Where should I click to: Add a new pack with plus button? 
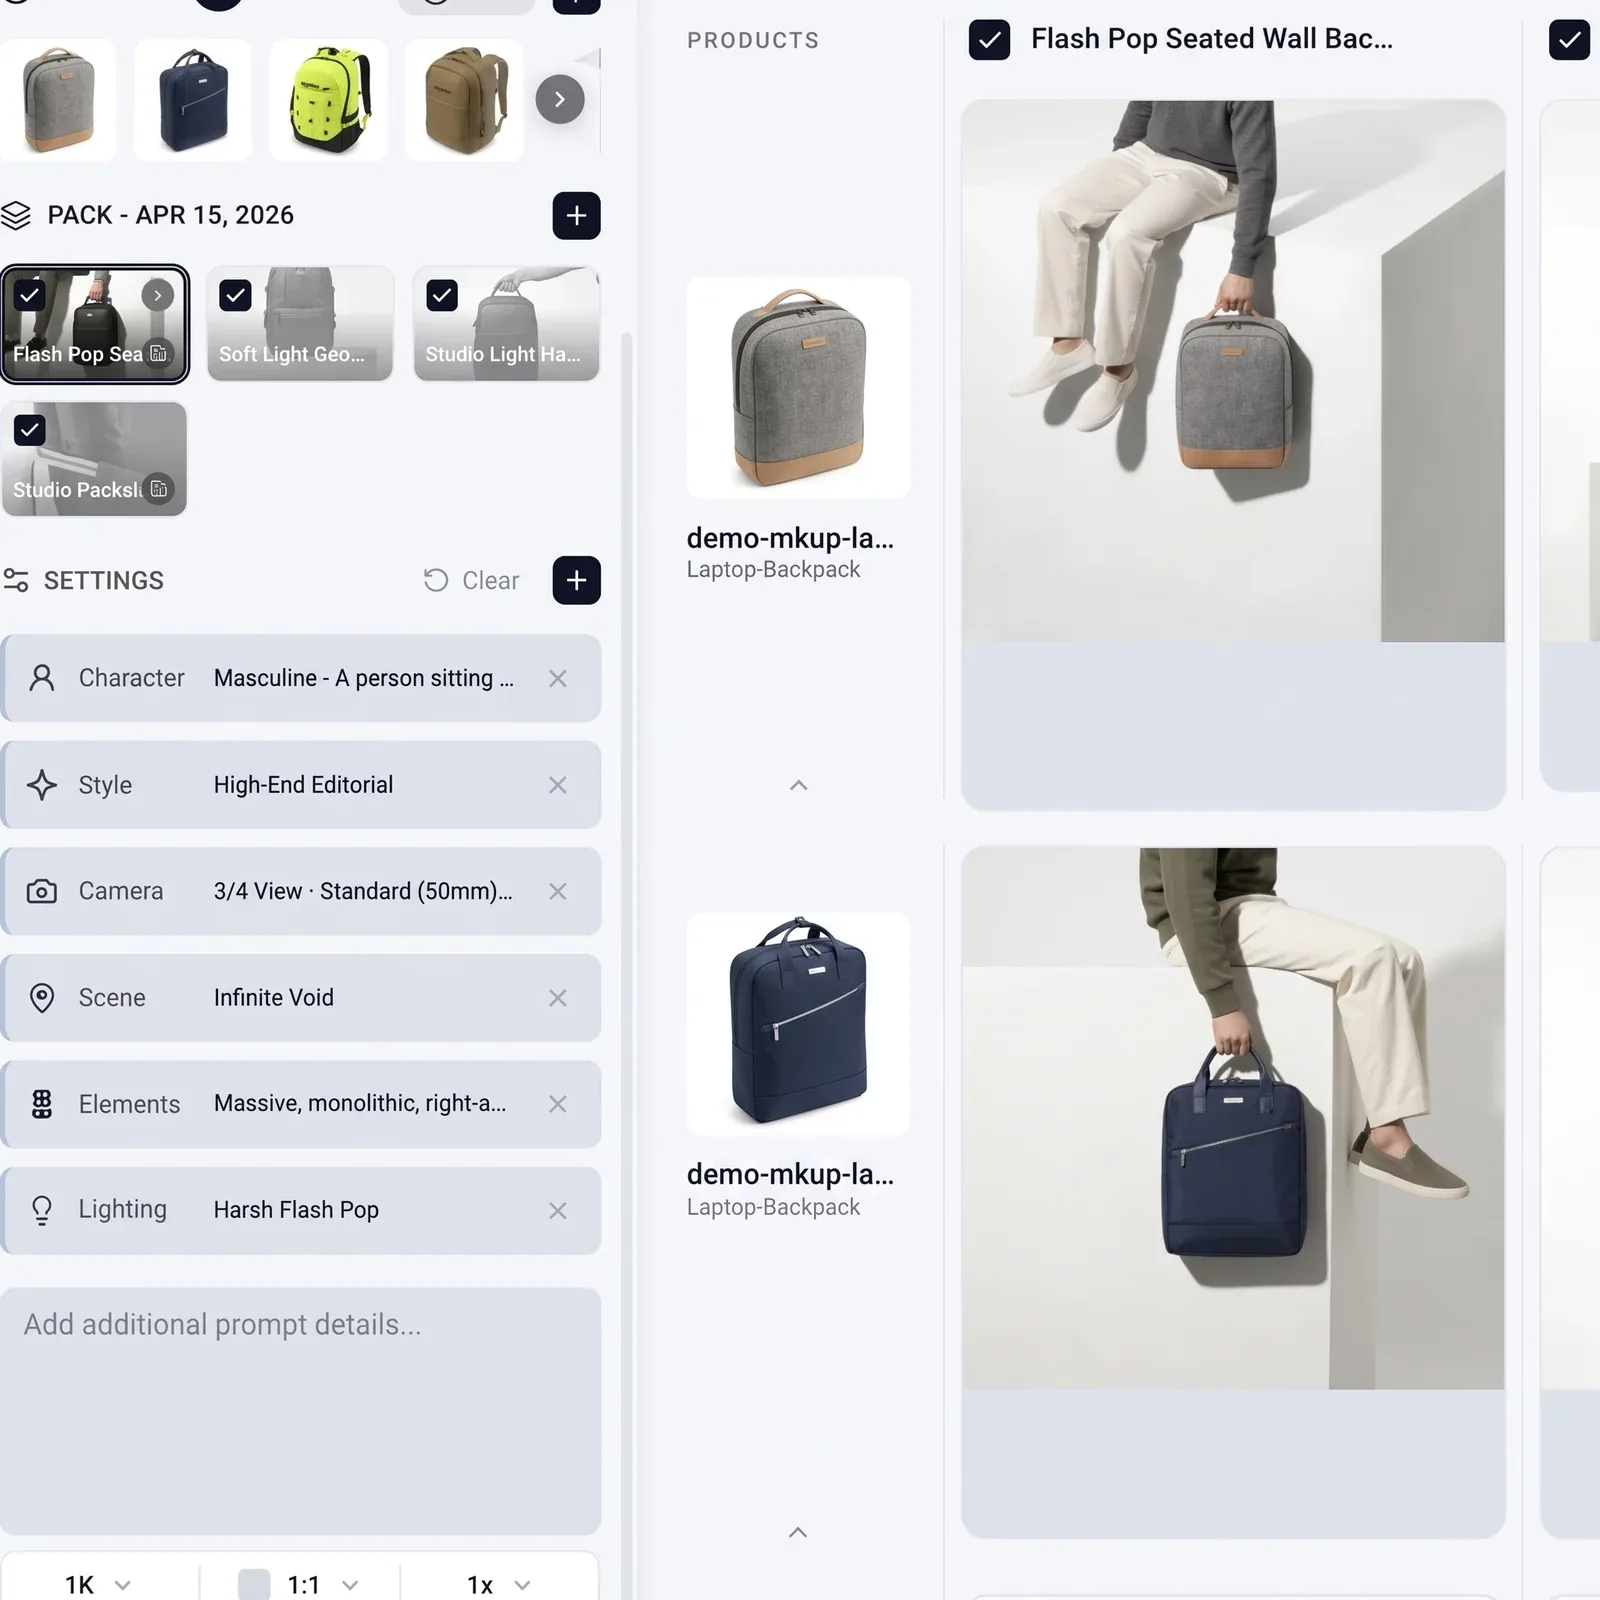click(576, 215)
